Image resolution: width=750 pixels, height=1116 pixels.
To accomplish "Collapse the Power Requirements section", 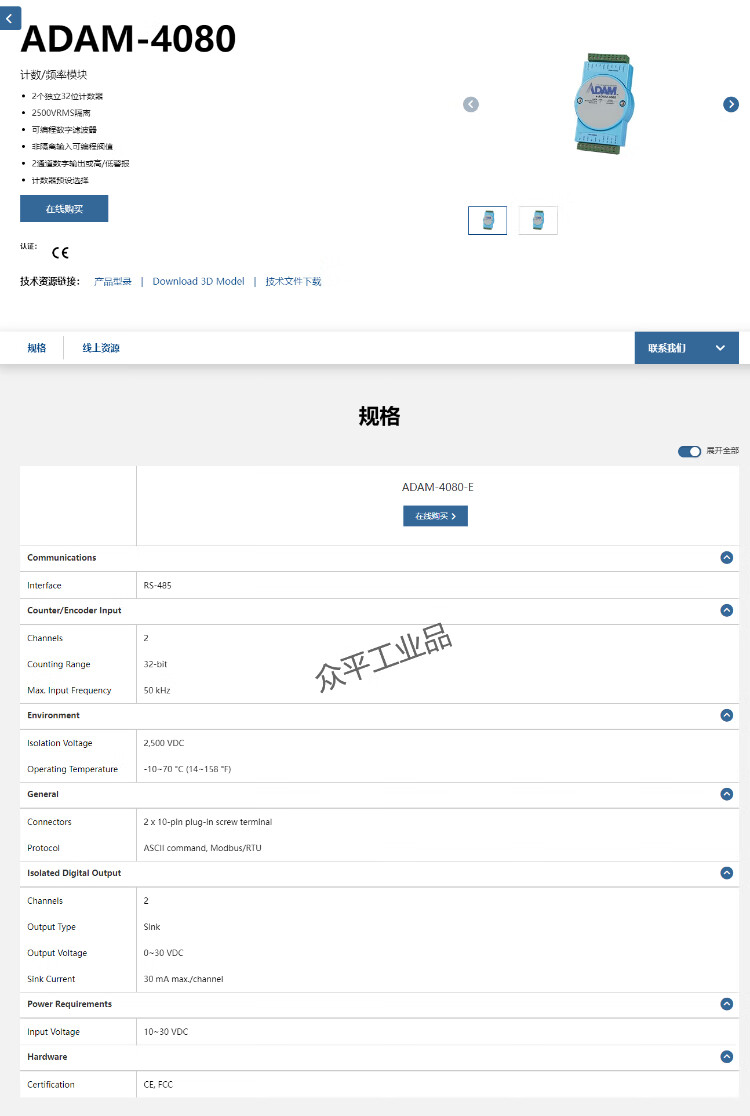I will pyautogui.click(x=727, y=1004).
